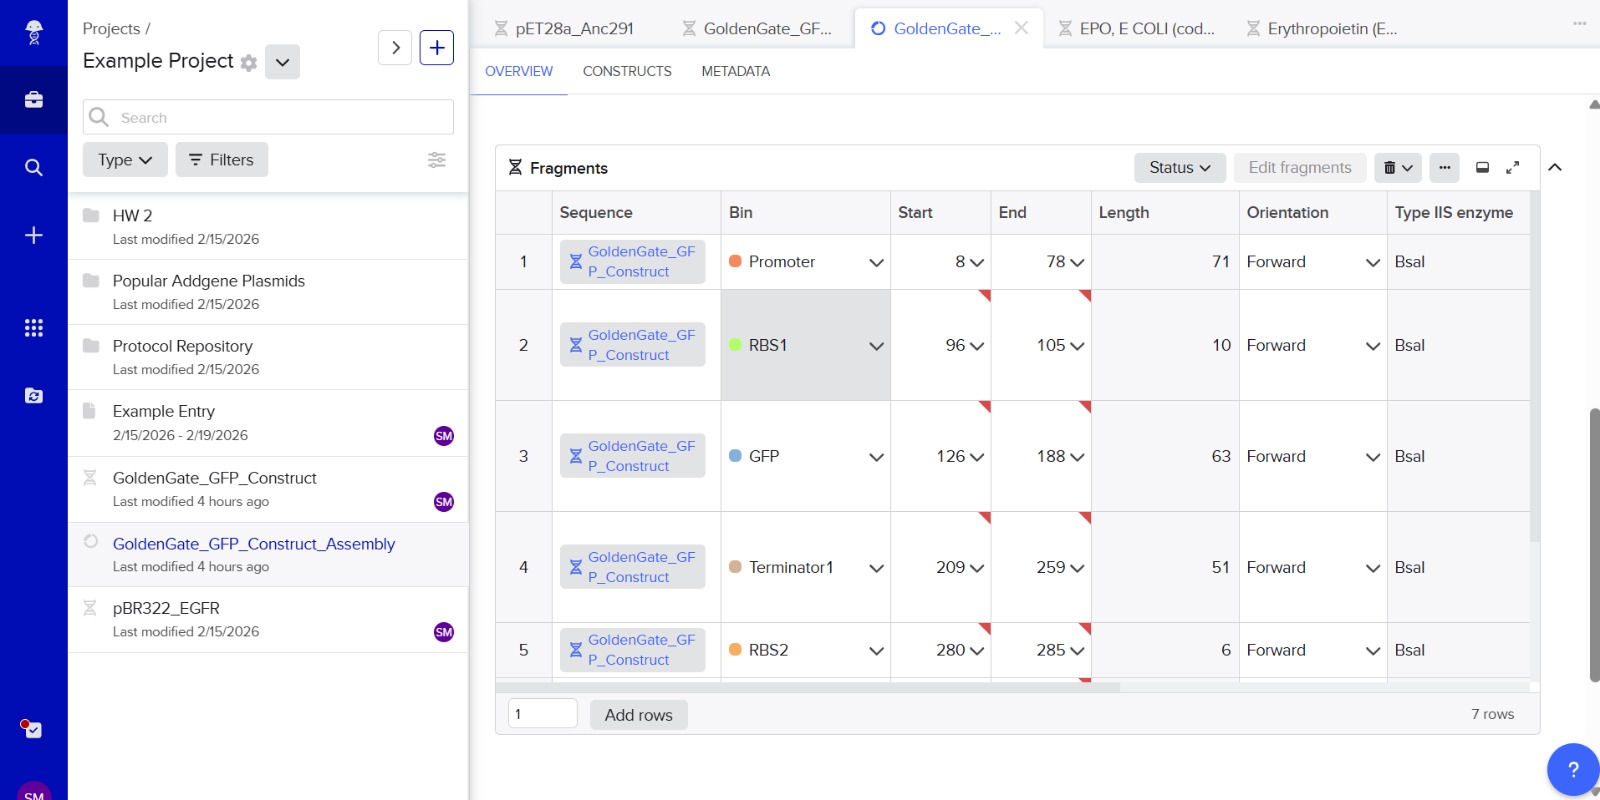Click the sidebar magnifier search icon

[33, 167]
